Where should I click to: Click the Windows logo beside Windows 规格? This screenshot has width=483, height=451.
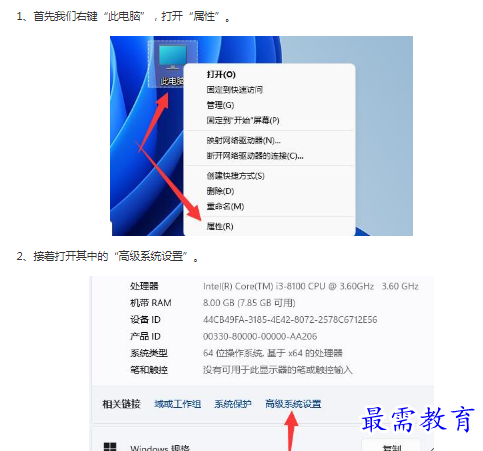click(x=110, y=447)
